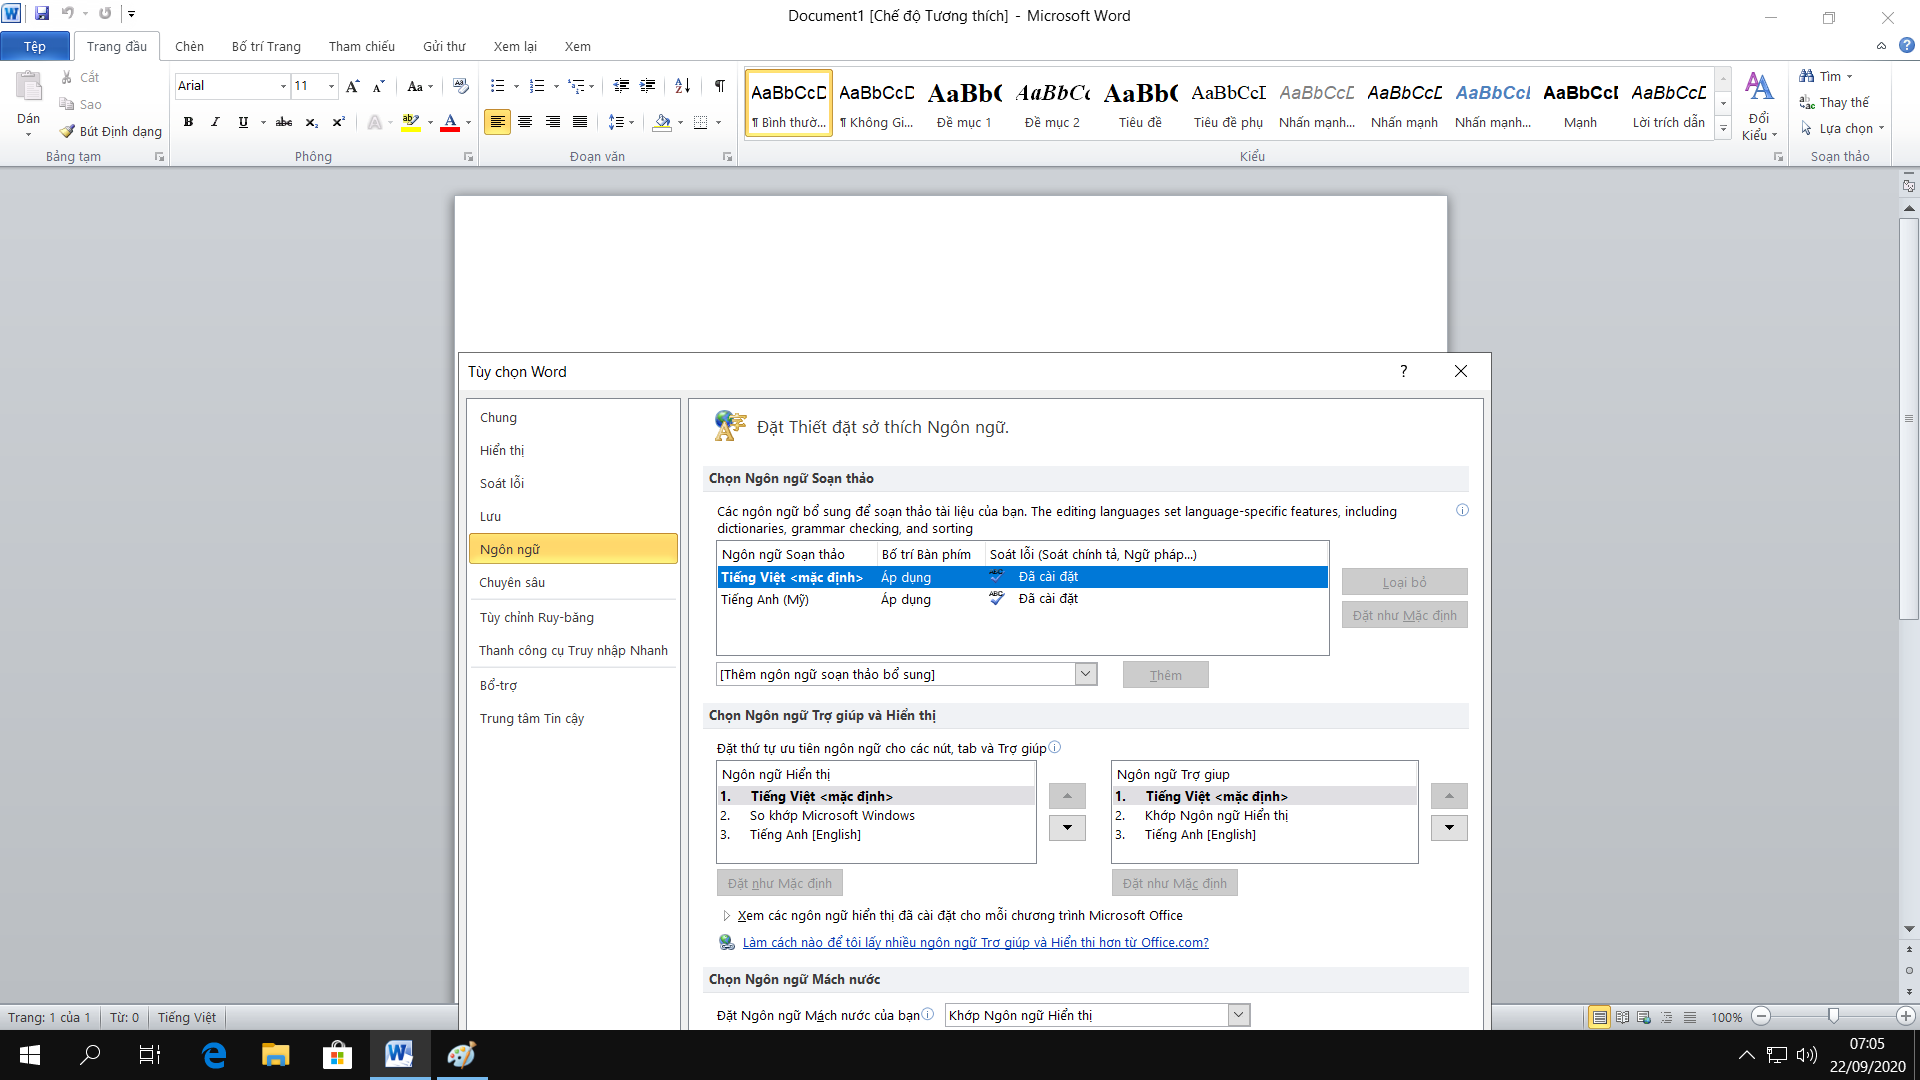Click the Paste (Dán) icon

[29, 87]
